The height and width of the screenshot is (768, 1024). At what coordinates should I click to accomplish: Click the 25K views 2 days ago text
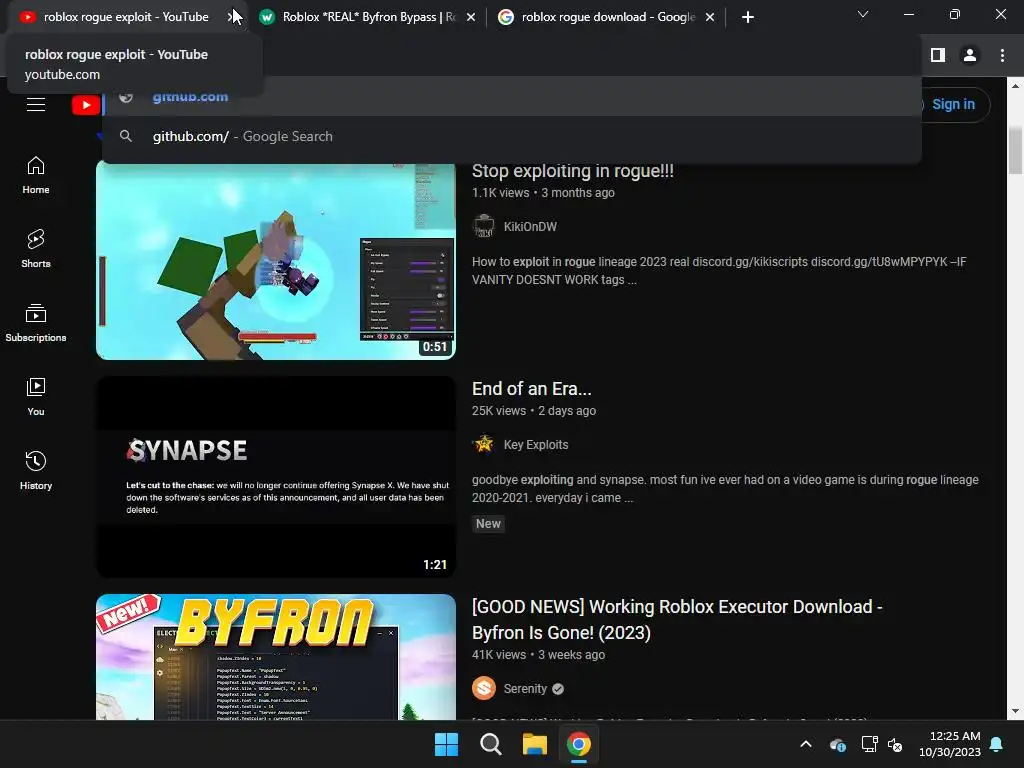(534, 411)
